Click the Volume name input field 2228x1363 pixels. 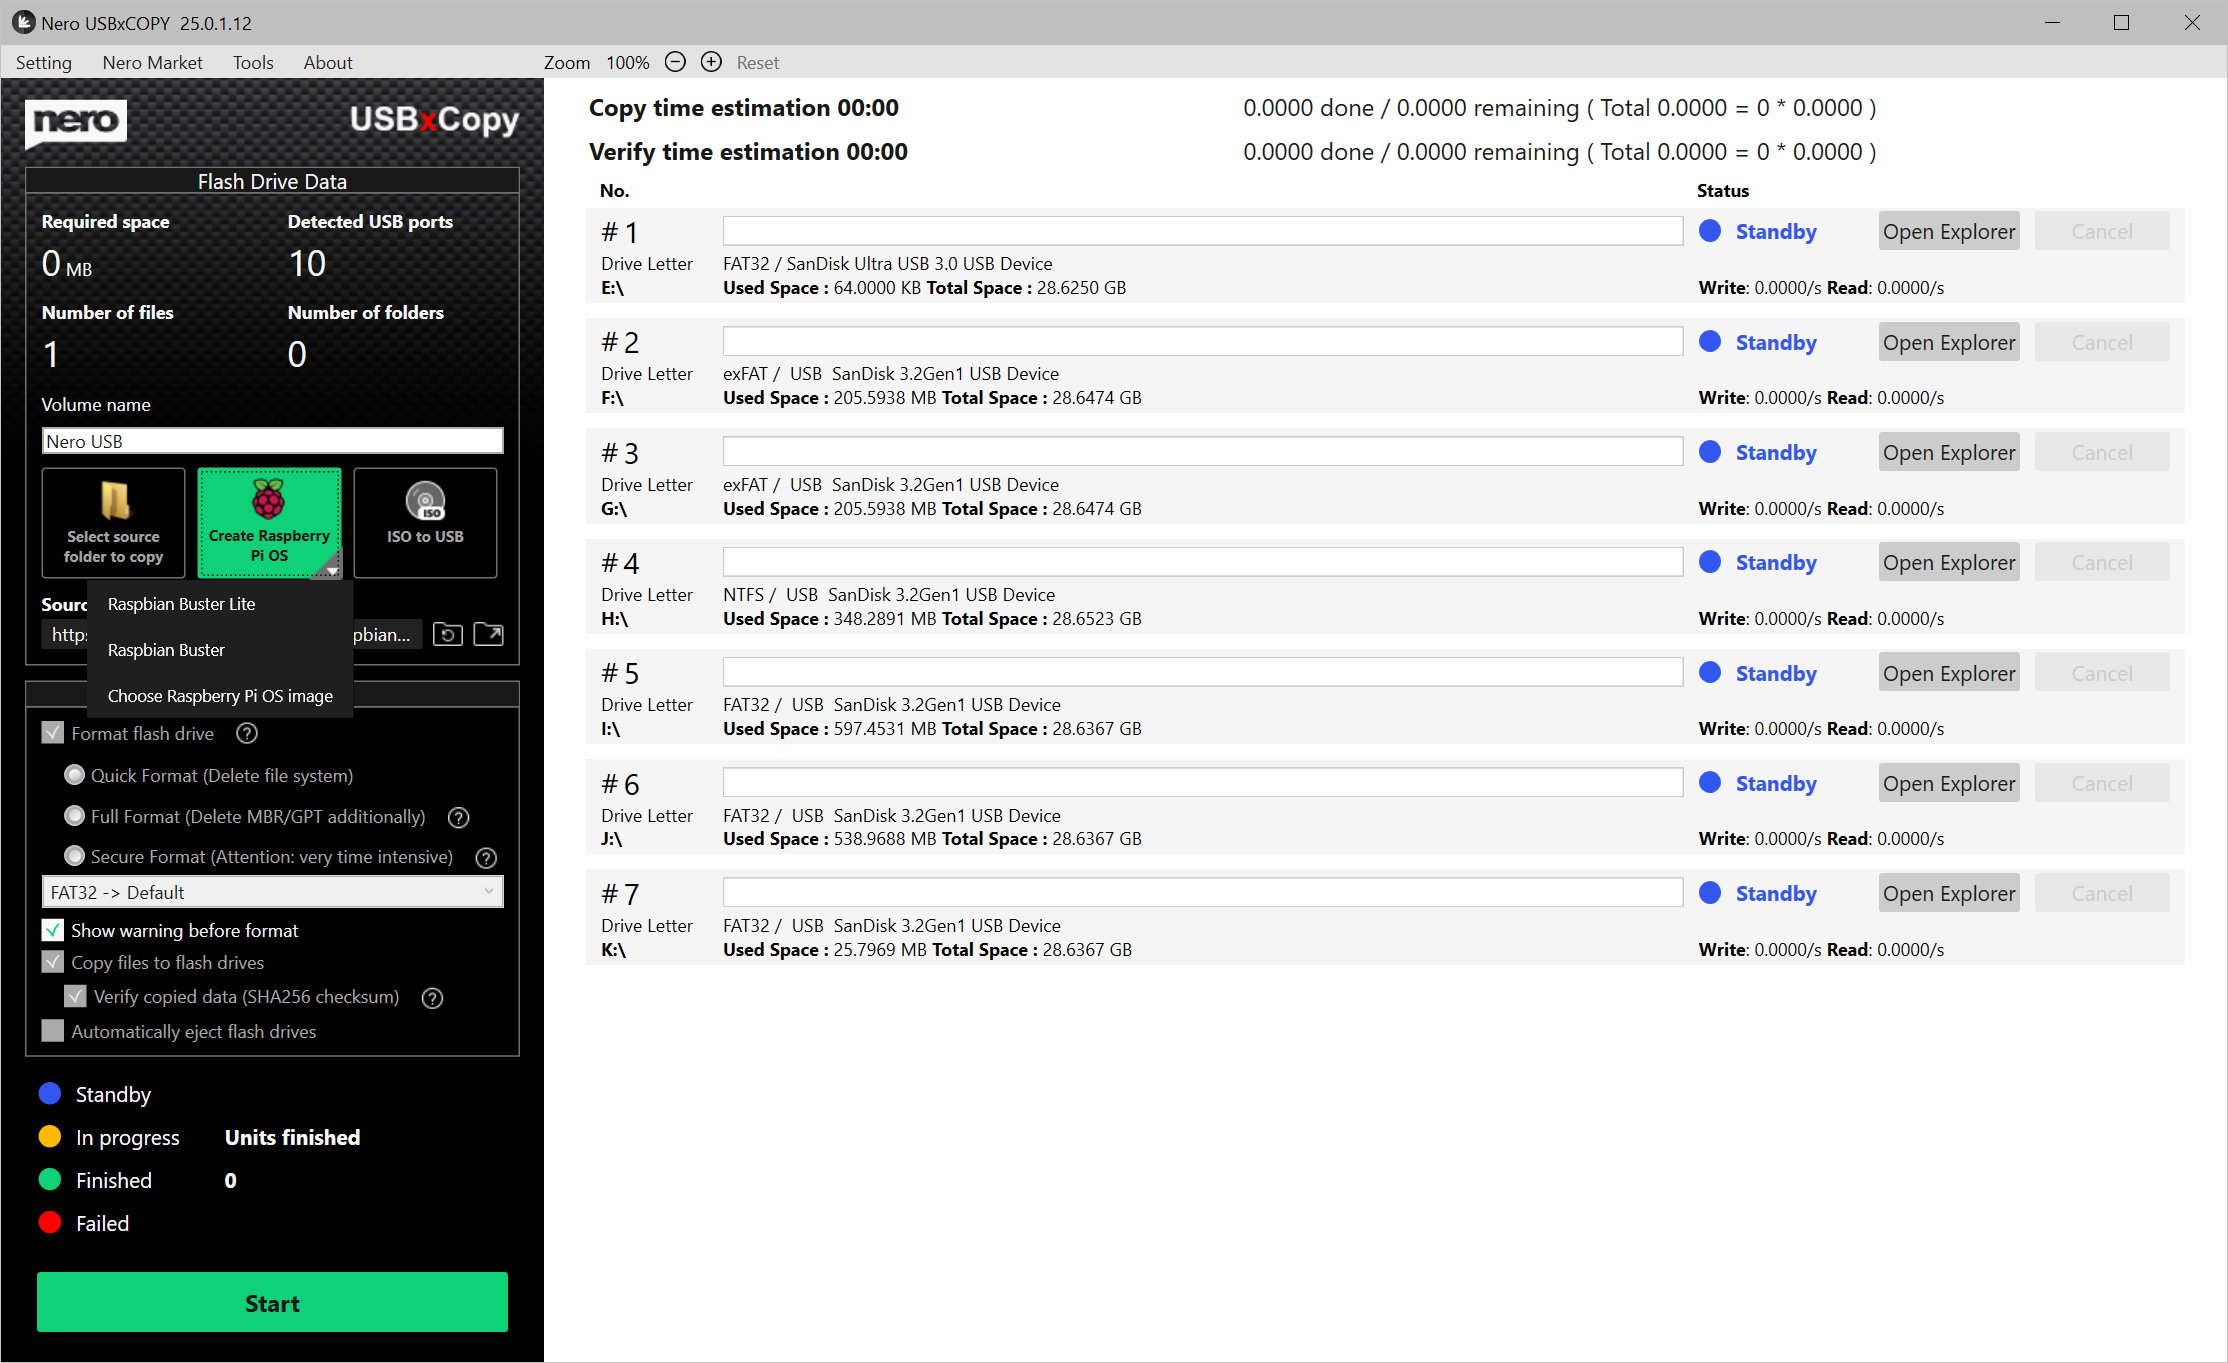272,441
